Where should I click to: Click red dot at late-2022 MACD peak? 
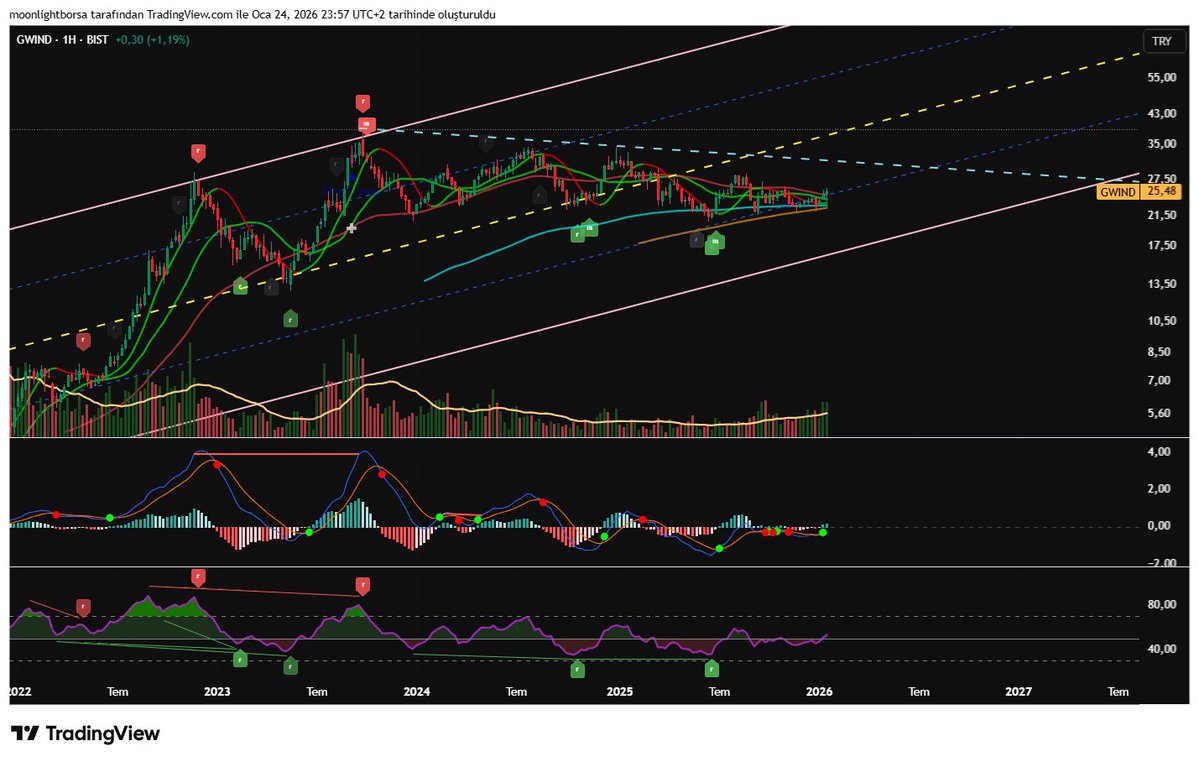tap(217, 465)
